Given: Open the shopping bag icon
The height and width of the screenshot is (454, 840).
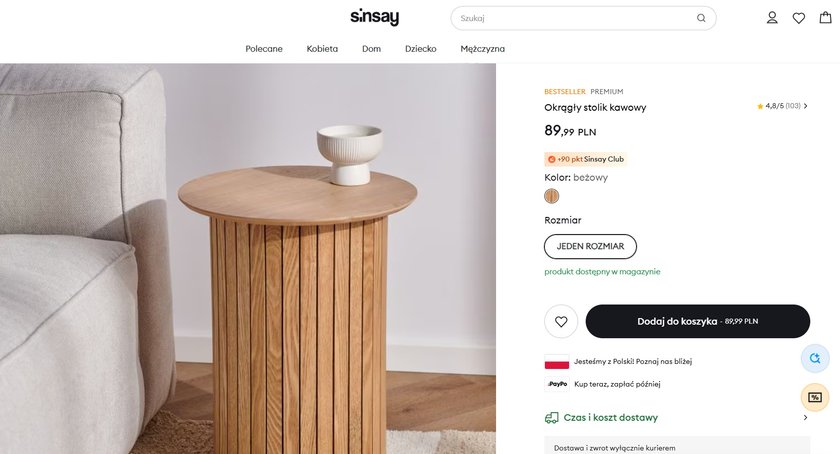Looking at the screenshot, I should point(825,18).
